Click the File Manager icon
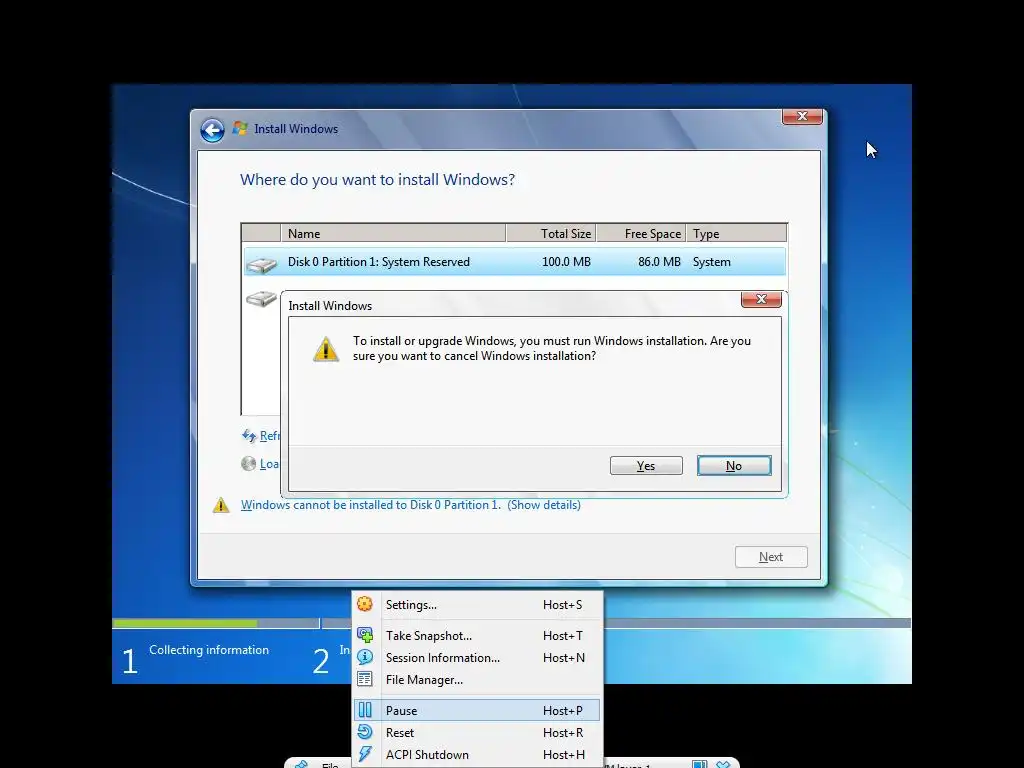Viewport: 1024px width, 768px height. click(x=365, y=679)
